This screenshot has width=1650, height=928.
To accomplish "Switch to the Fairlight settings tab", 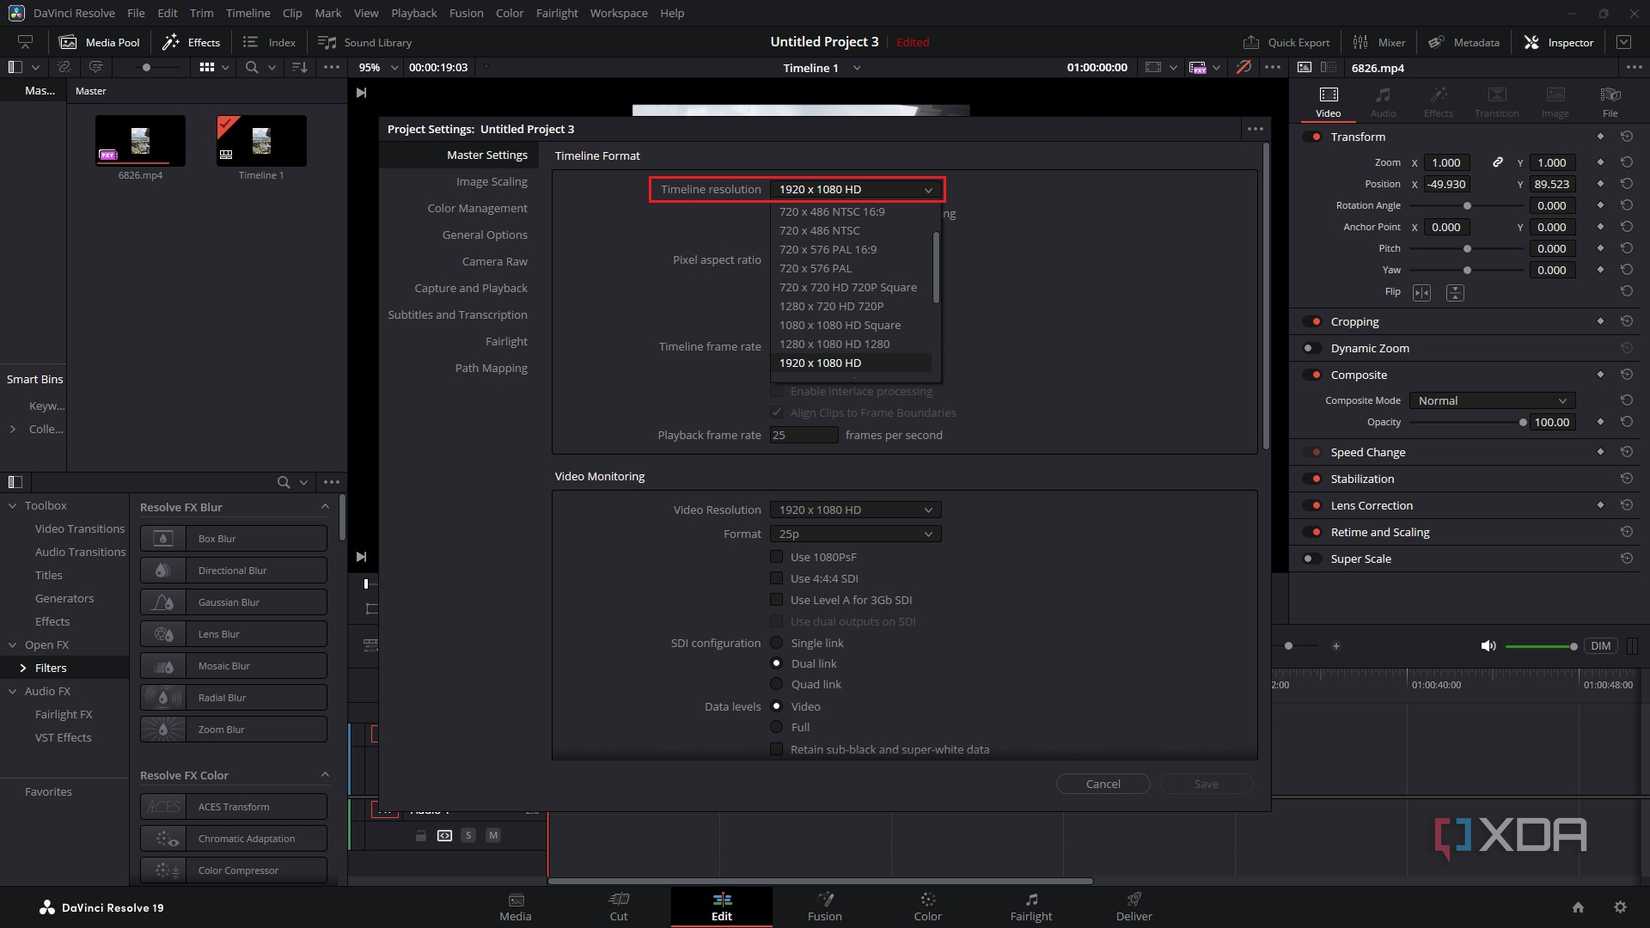I will [x=506, y=341].
